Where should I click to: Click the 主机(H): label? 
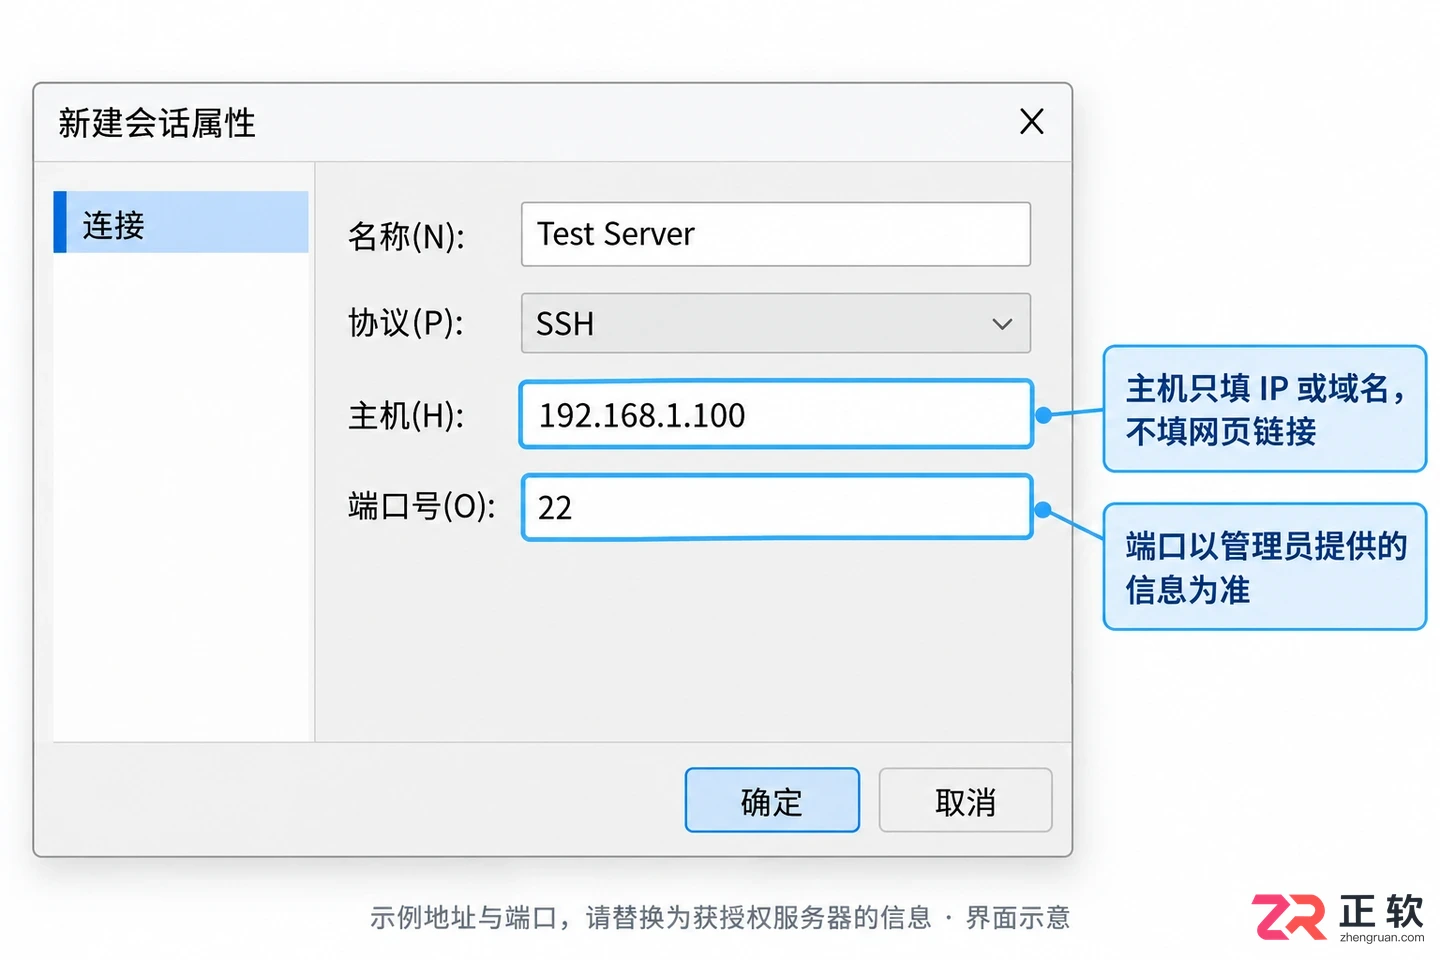click(x=406, y=415)
